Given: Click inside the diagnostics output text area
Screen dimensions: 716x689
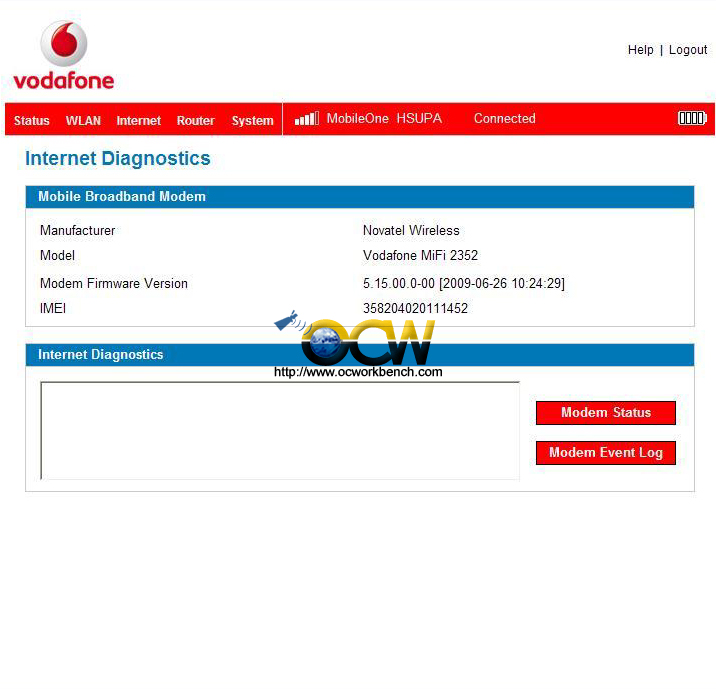Looking at the screenshot, I should click(280, 431).
